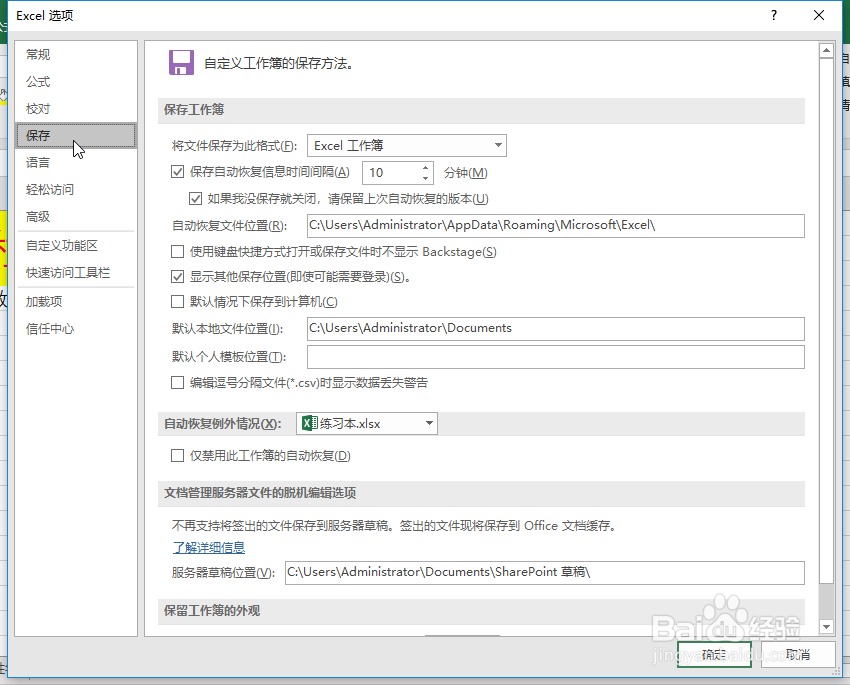Enable 仅禁用此工作簿的自动恢复 checkbox
850x685 pixels.
177,455
